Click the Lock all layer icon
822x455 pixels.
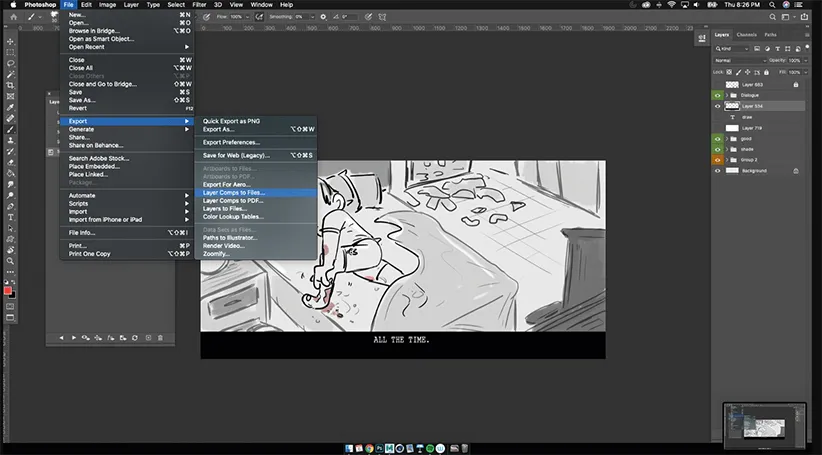[x=767, y=72]
